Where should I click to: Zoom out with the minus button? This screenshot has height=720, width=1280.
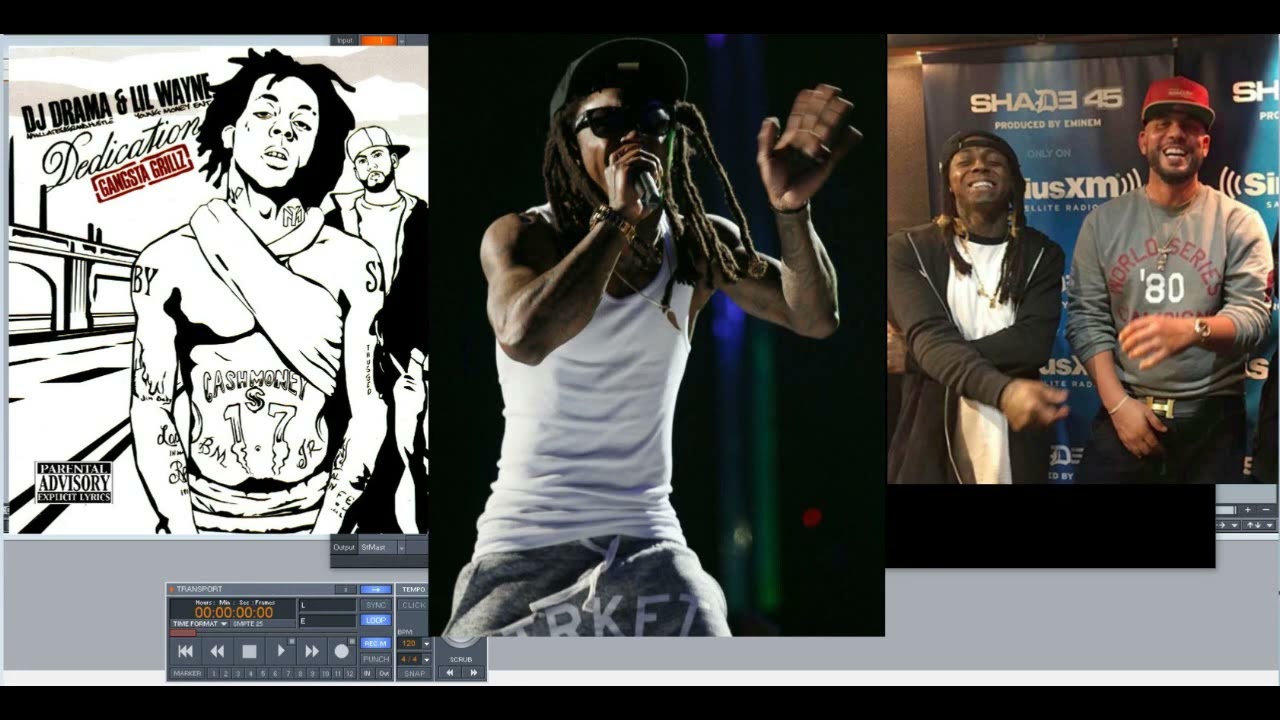pyautogui.click(x=1266, y=510)
